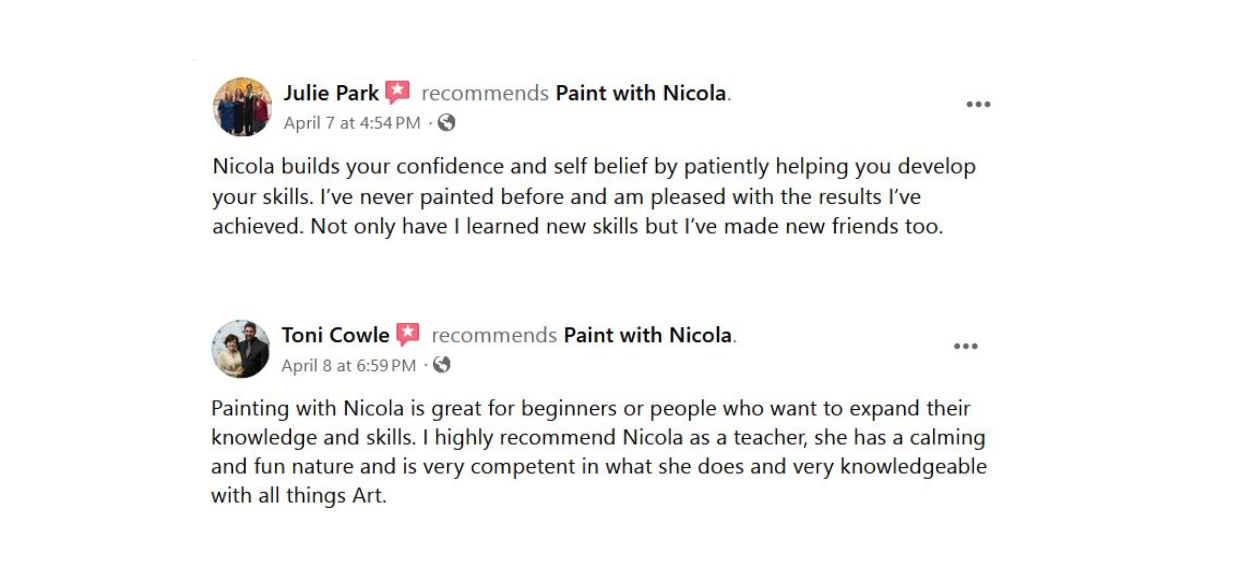Visit Julie Park's profile via her name
The height and width of the screenshot is (572, 1250).
331,93
